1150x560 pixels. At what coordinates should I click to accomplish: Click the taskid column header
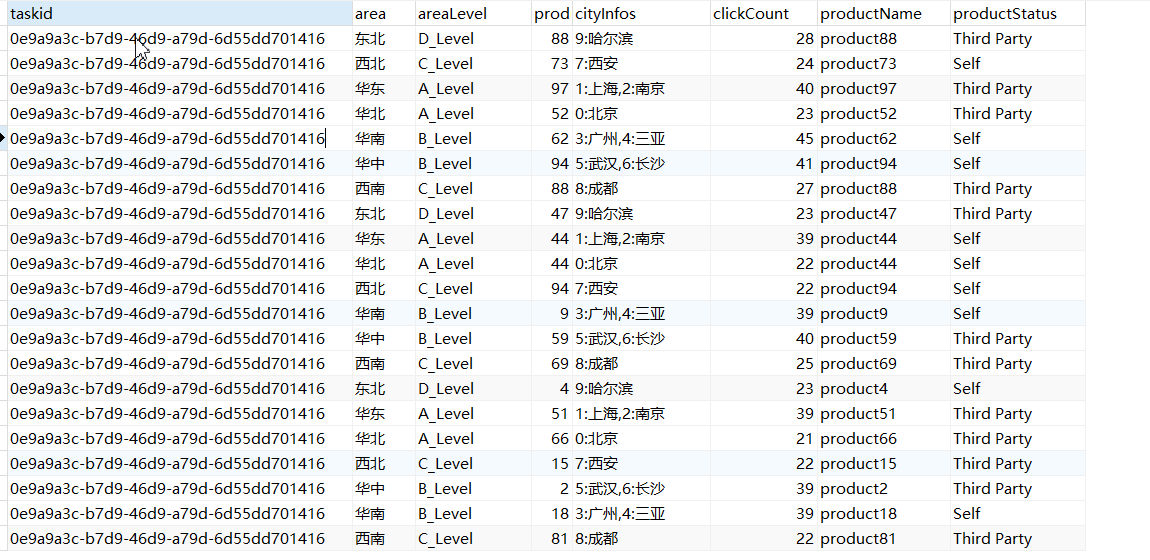click(x=180, y=14)
